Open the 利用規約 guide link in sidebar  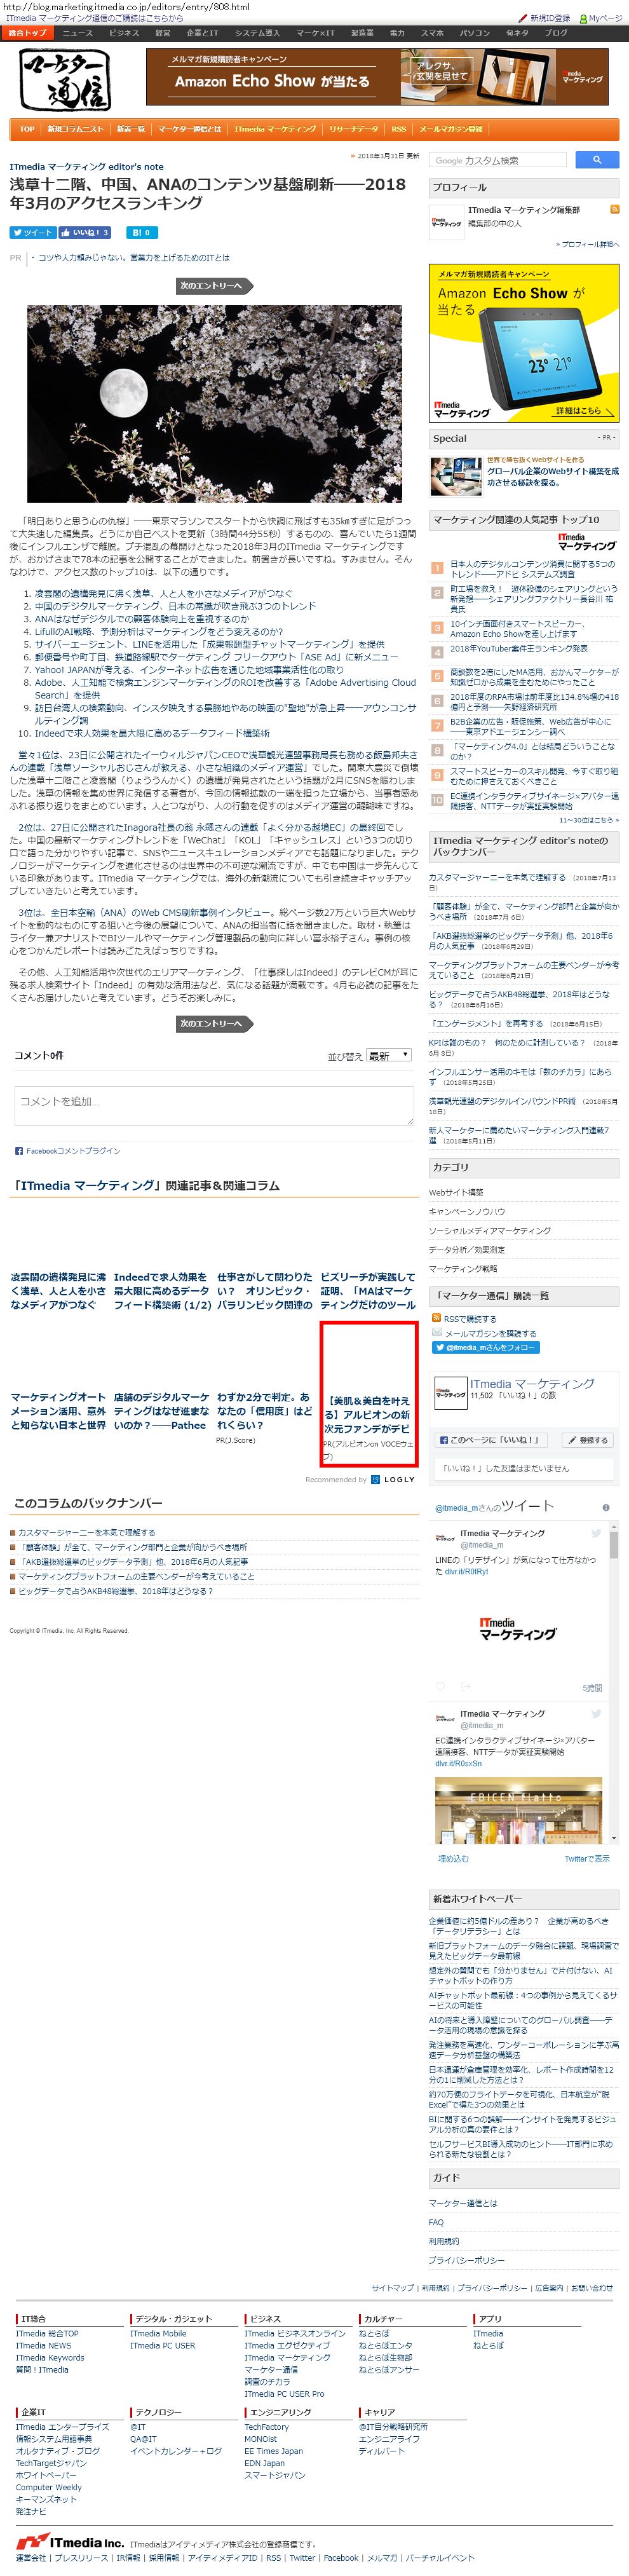[x=444, y=2241]
